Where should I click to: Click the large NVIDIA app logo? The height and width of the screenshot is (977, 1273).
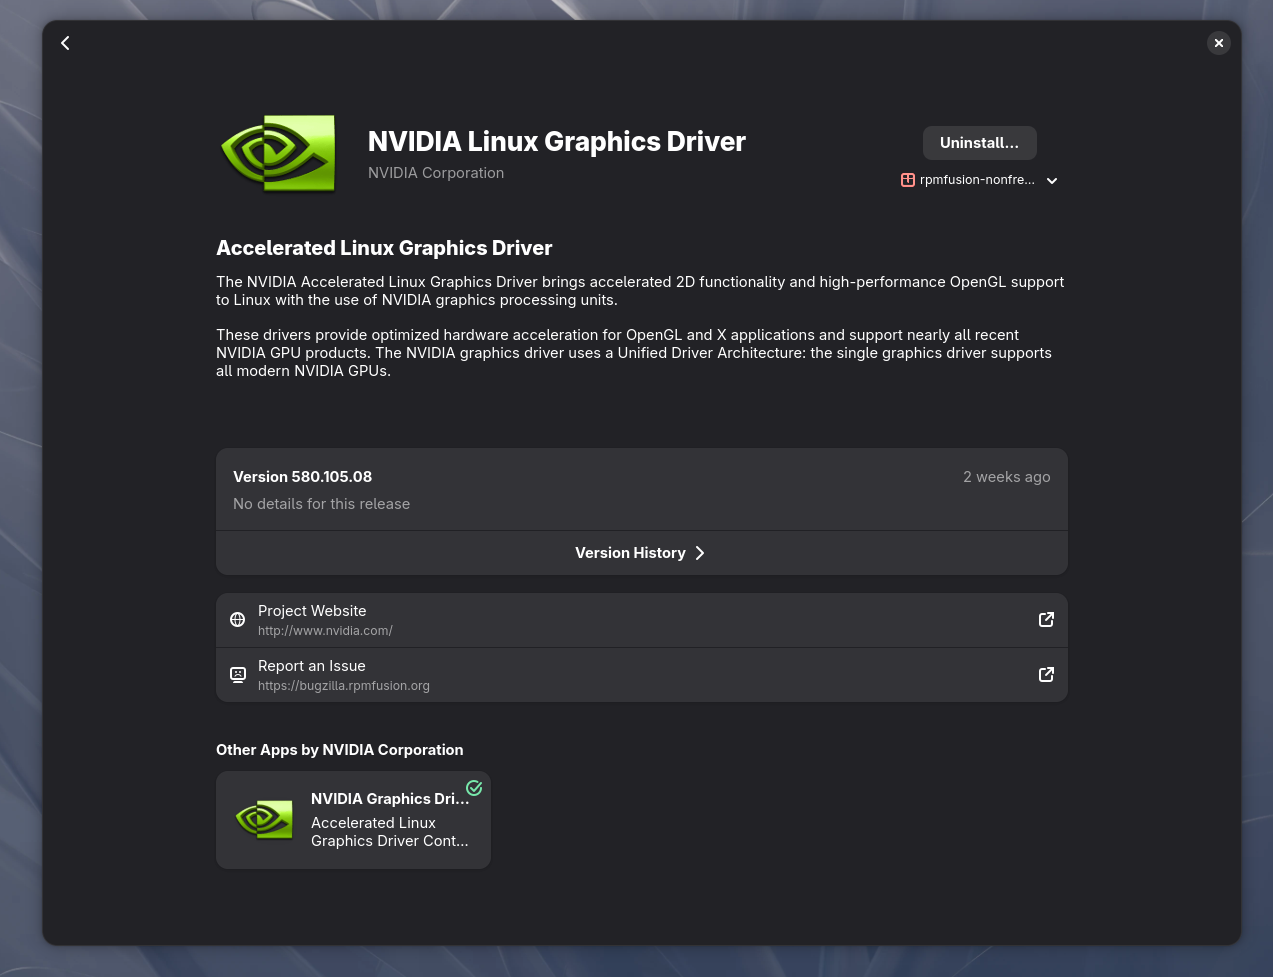pos(277,153)
